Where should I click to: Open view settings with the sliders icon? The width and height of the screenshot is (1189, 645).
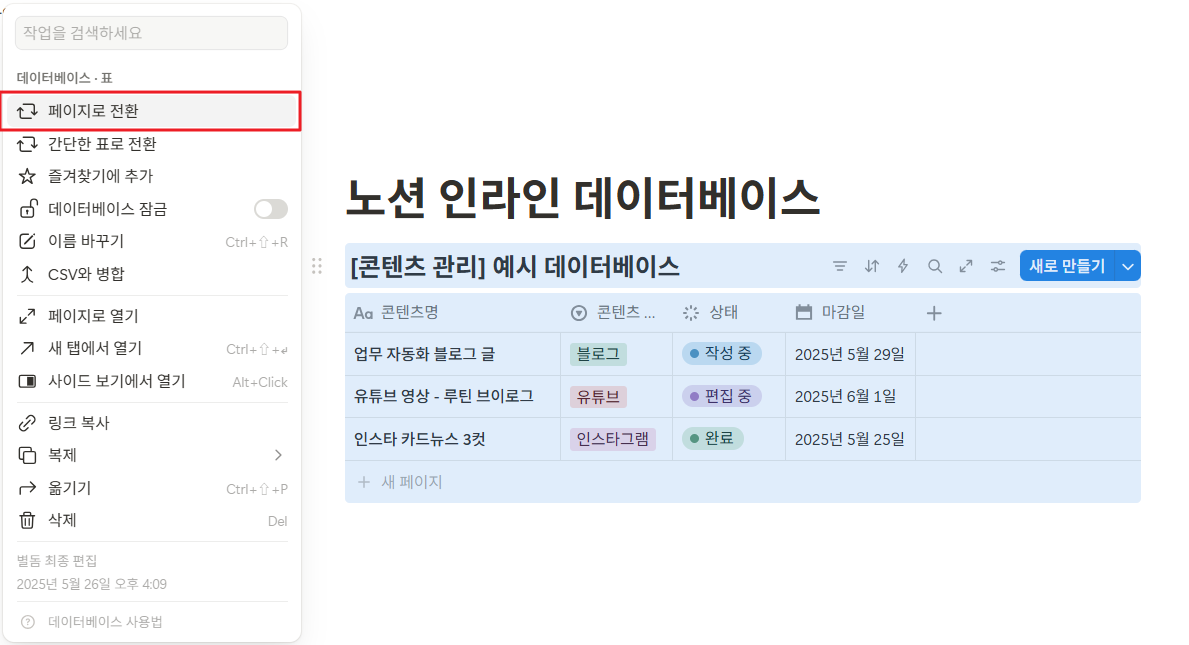coord(997,266)
